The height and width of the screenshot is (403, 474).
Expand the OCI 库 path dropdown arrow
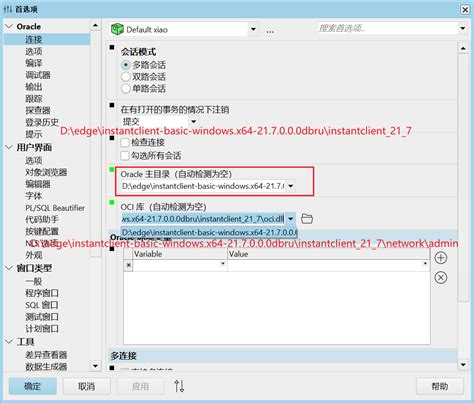[291, 219]
